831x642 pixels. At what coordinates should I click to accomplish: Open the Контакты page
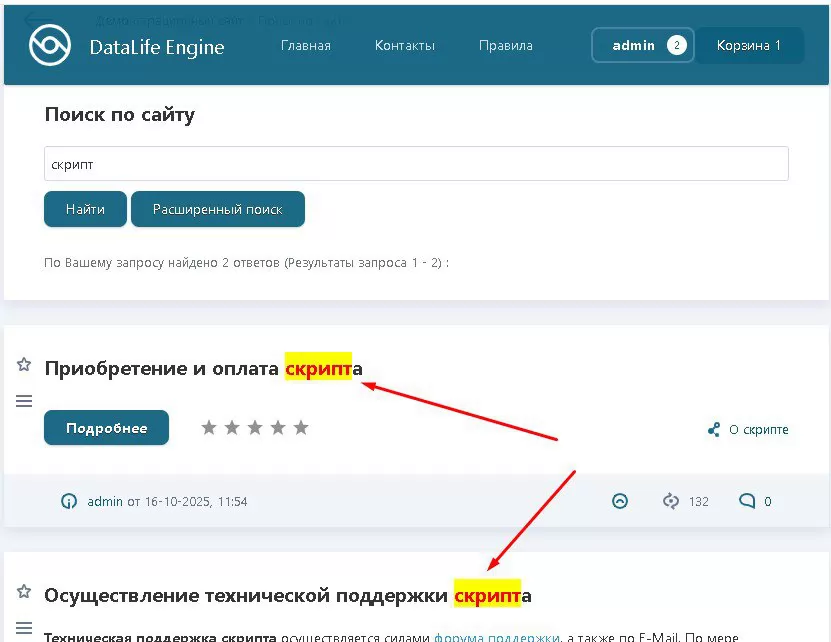(404, 46)
